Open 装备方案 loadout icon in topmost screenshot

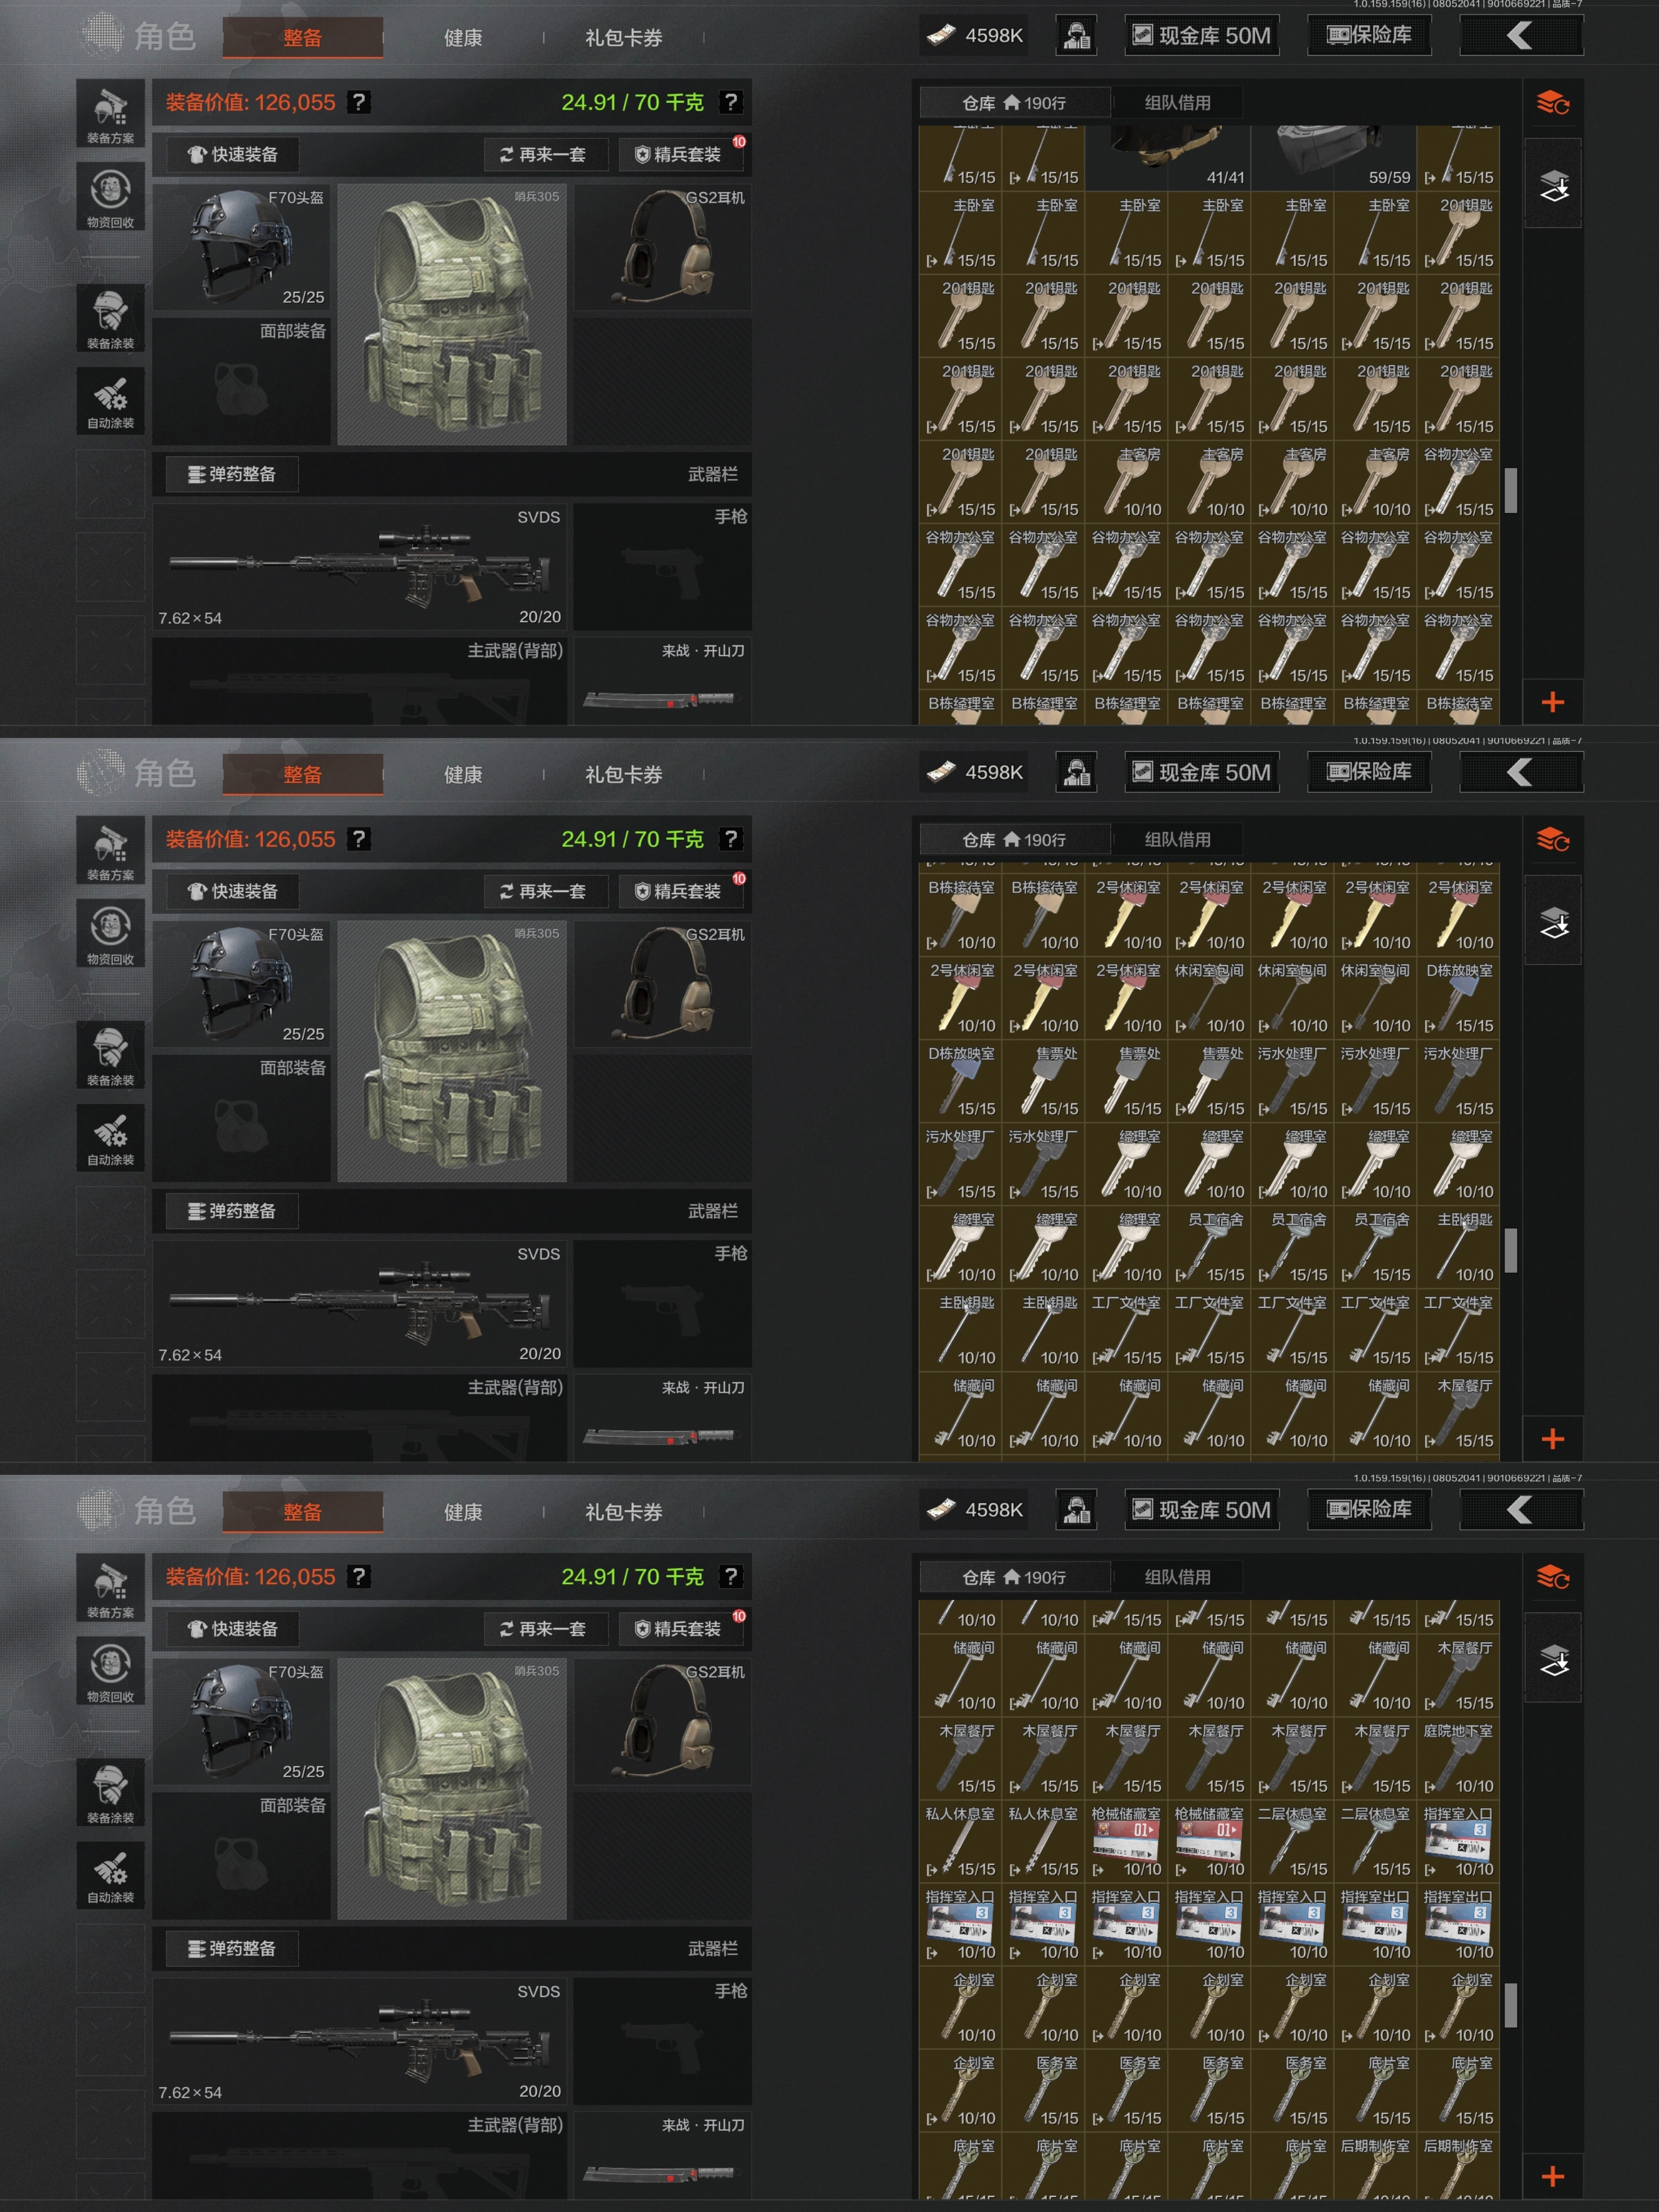point(110,114)
